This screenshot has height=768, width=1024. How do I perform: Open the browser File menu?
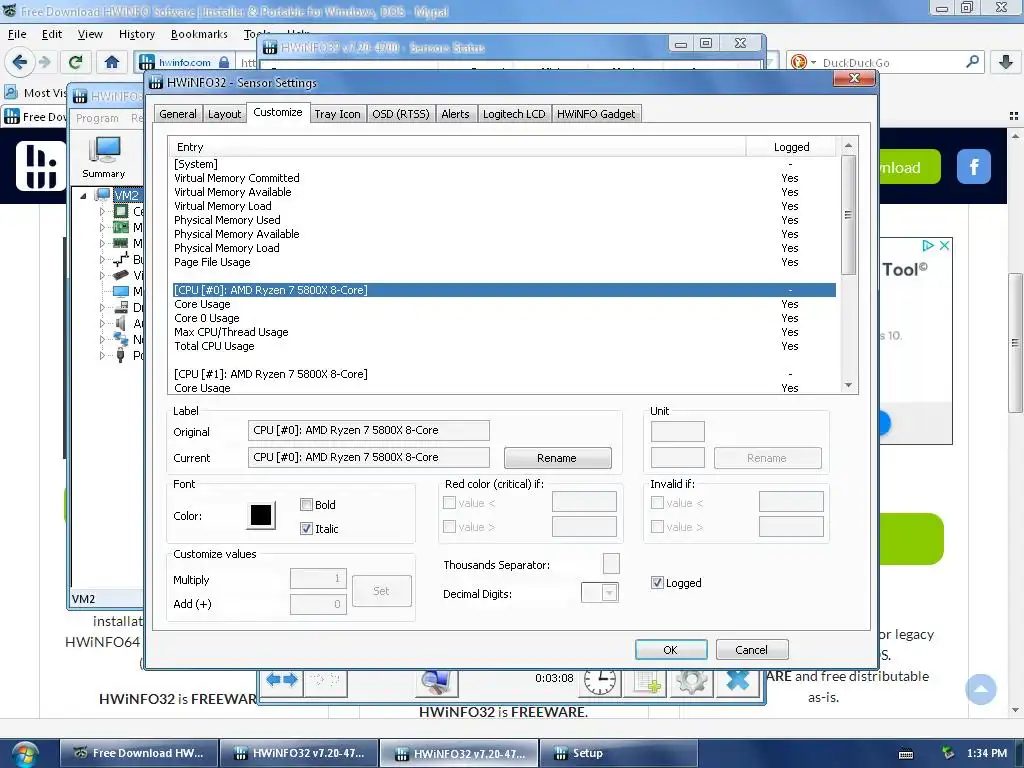[x=17, y=34]
